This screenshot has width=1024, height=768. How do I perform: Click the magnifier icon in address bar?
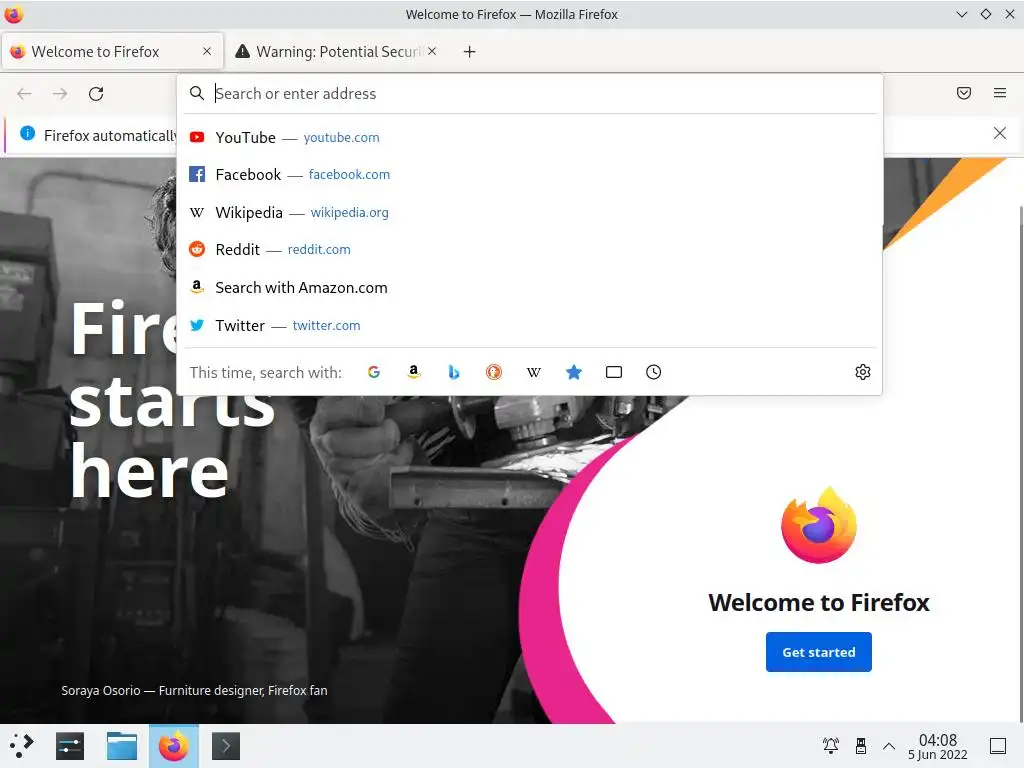(x=197, y=93)
